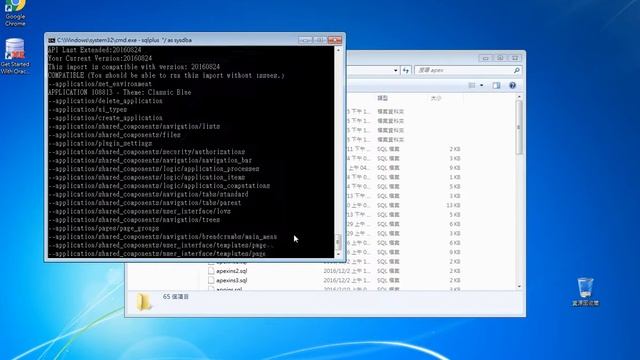Sort by the 大小 column header in Explorer
The height and width of the screenshot is (360, 640).
tap(436, 98)
